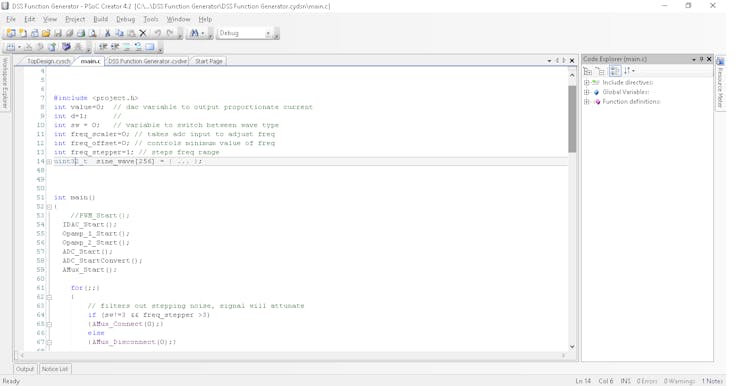Expand the Function definitions tree node
Image resolution: width=740 pixels, height=386 pixels.
point(587,101)
